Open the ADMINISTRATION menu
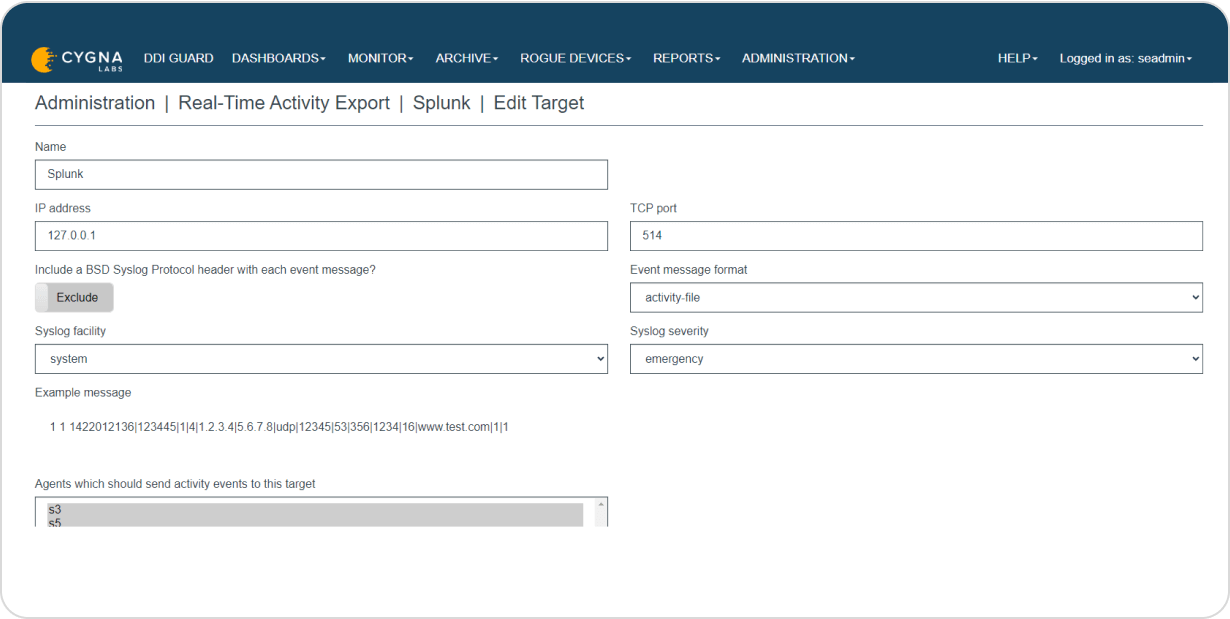The image size is (1230, 619). [797, 58]
